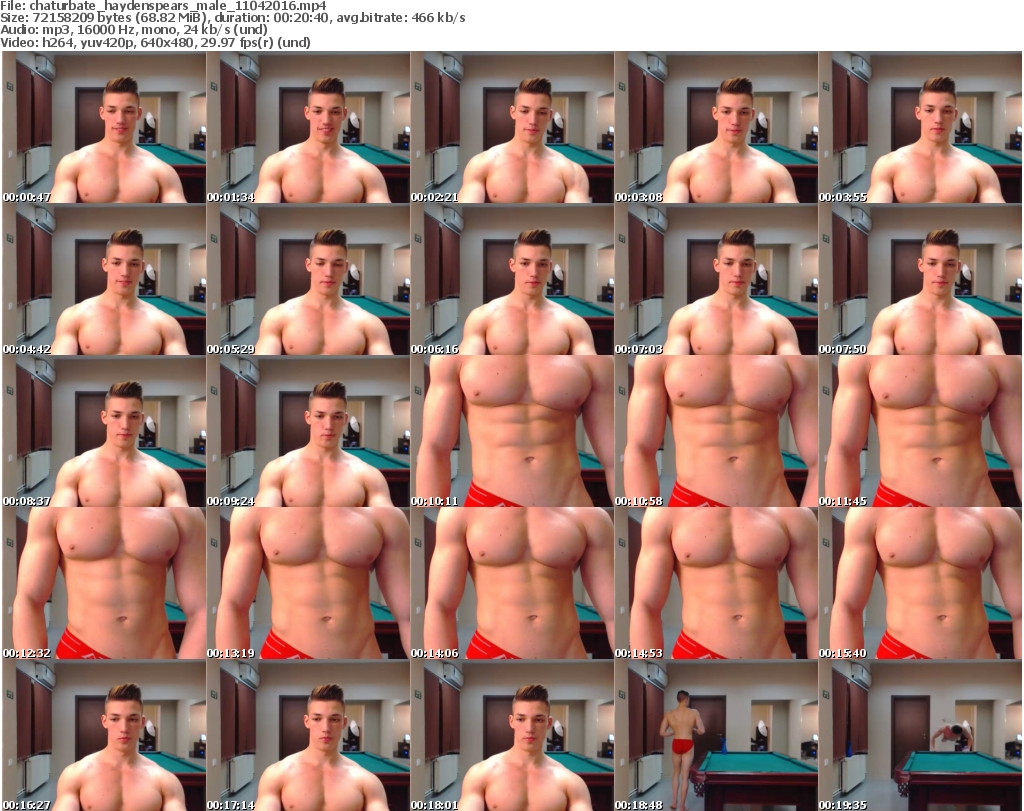Click the frame timestamped 00:03:08
This screenshot has width=1024, height=811.
click(716, 127)
